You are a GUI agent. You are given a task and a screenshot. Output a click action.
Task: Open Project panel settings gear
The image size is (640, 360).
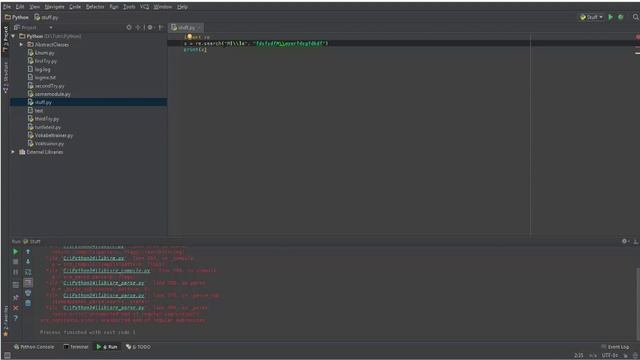pos(150,27)
